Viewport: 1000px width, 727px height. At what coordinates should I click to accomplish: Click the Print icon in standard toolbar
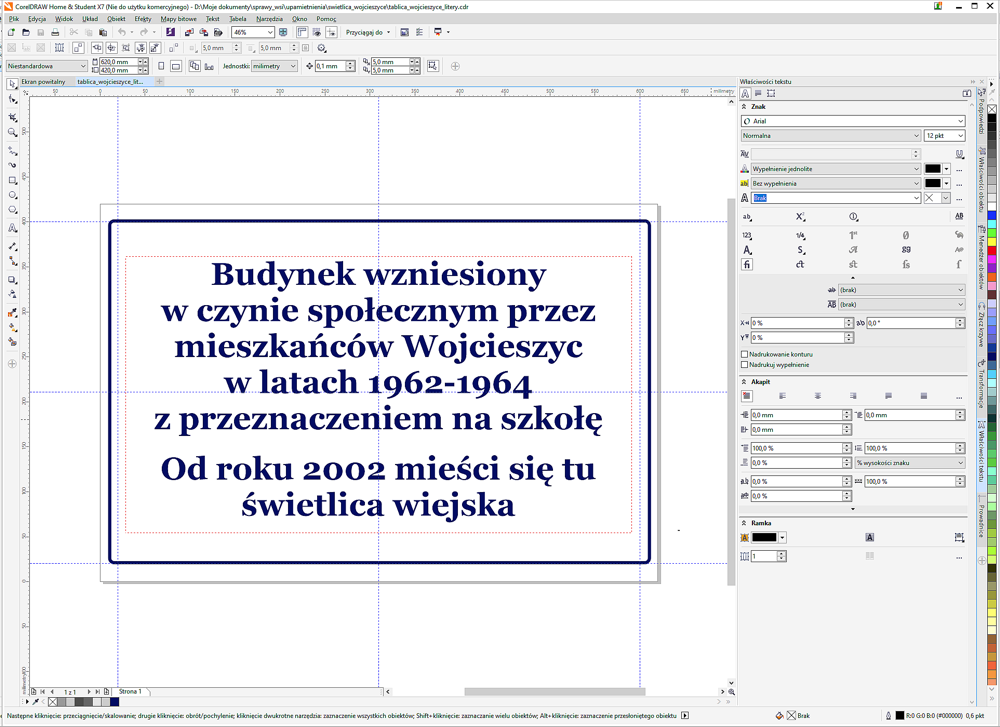[55, 32]
